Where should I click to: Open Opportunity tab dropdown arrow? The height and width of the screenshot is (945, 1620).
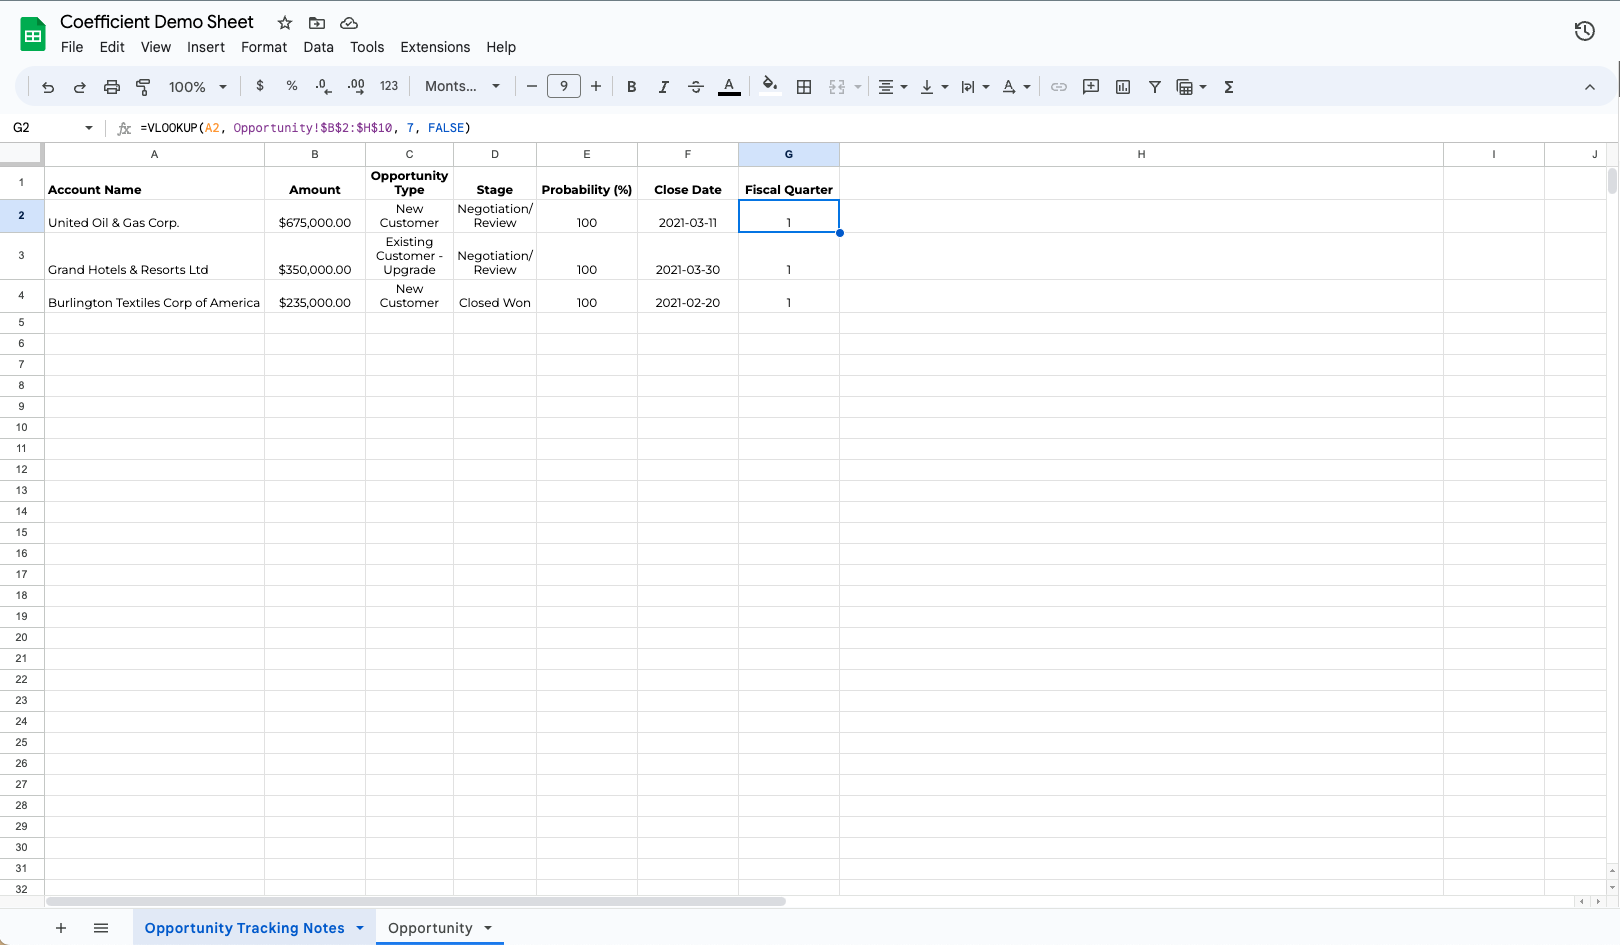488,928
